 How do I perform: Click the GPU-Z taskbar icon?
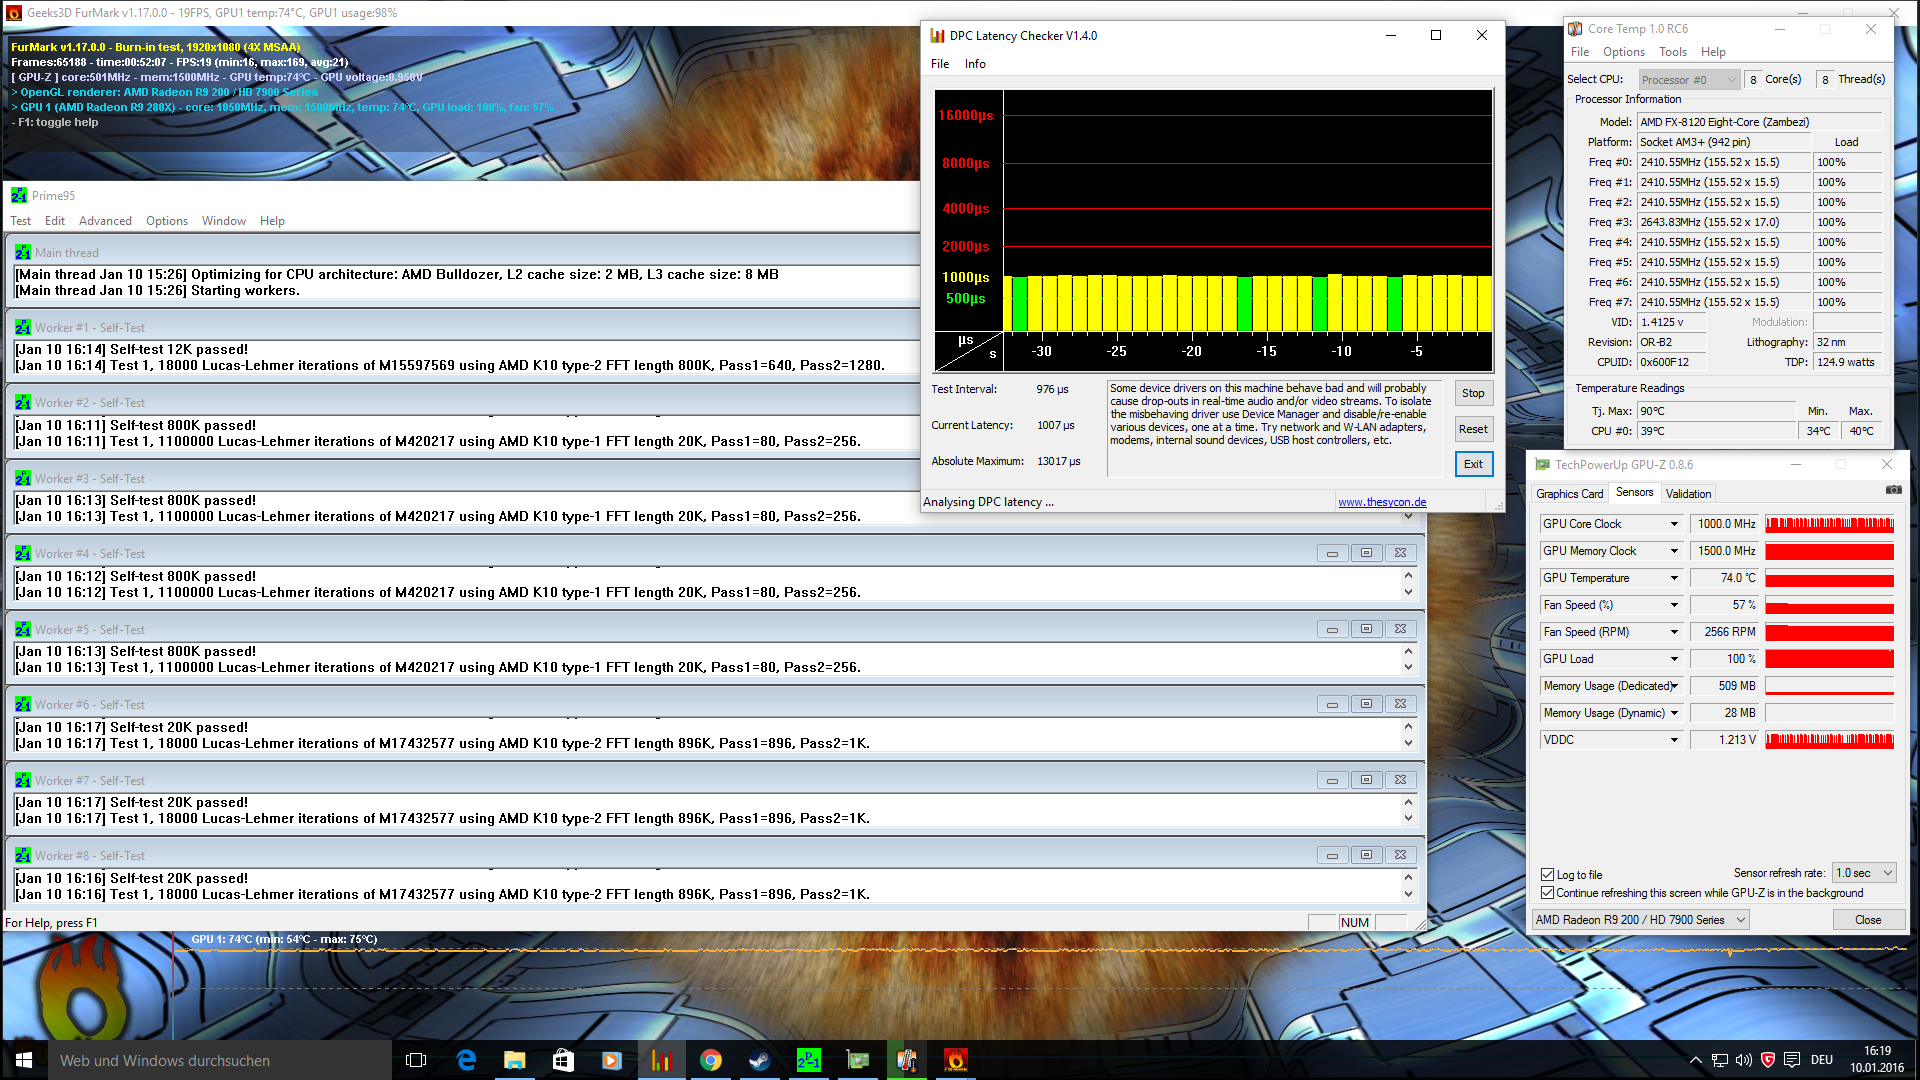pyautogui.click(x=857, y=1060)
